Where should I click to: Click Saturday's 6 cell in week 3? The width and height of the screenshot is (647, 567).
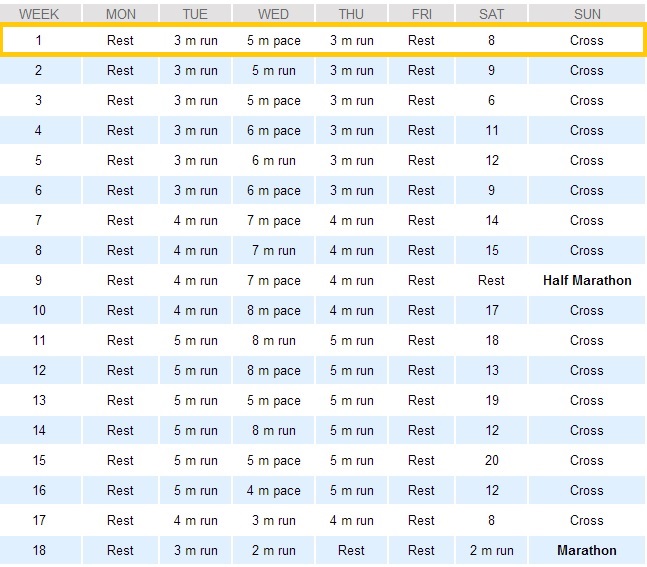point(491,100)
